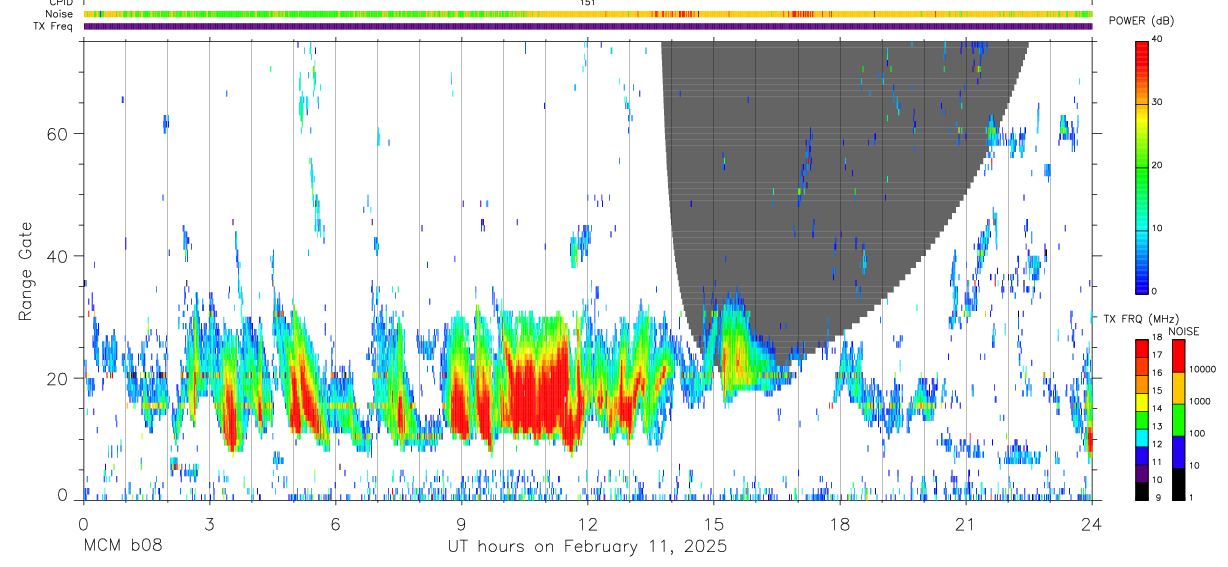Click the '10000' tick on the noise legend
The width and height of the screenshot is (1228, 567).
1201,369
